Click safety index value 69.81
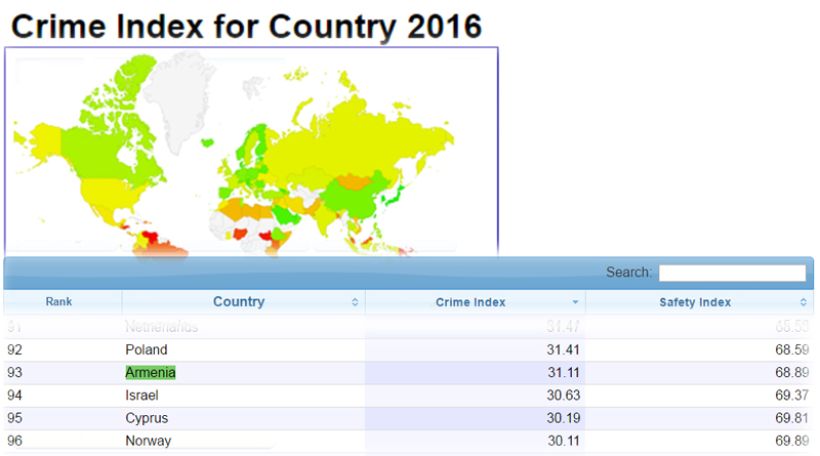 (x=792, y=418)
